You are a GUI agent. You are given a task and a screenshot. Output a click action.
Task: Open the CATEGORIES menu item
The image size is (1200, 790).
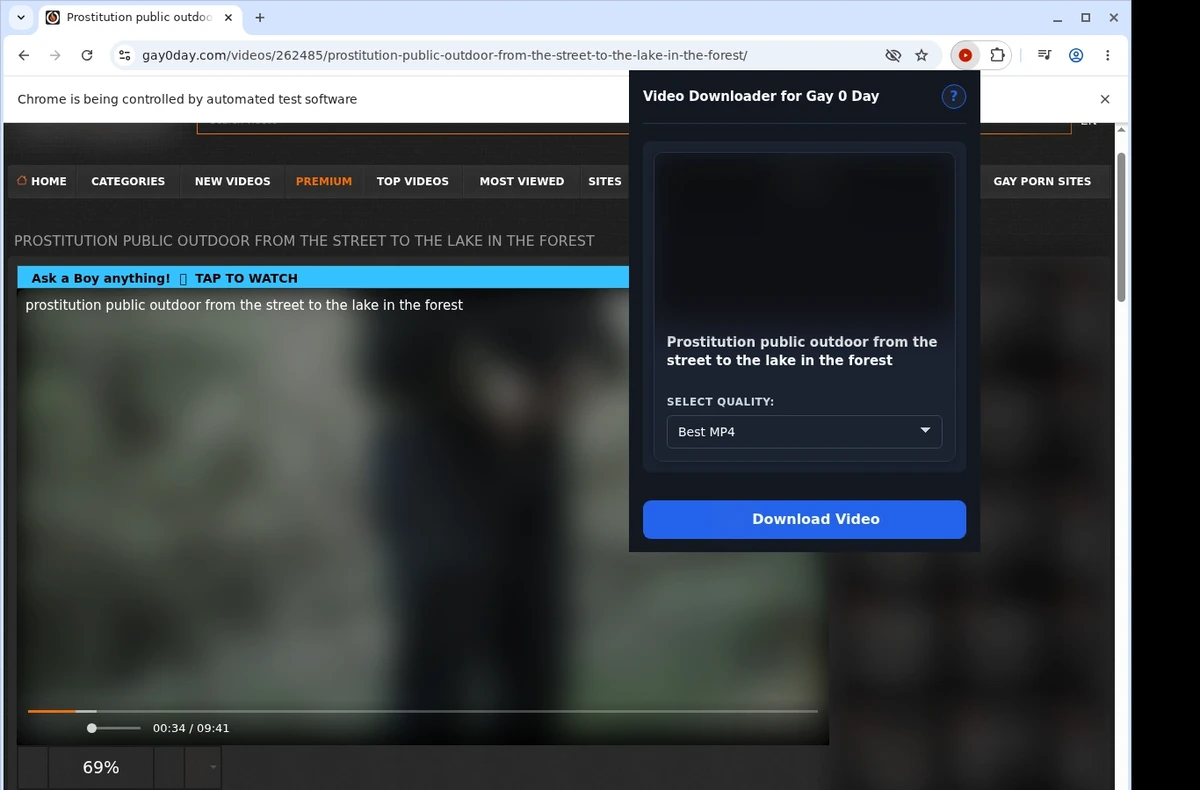point(128,181)
